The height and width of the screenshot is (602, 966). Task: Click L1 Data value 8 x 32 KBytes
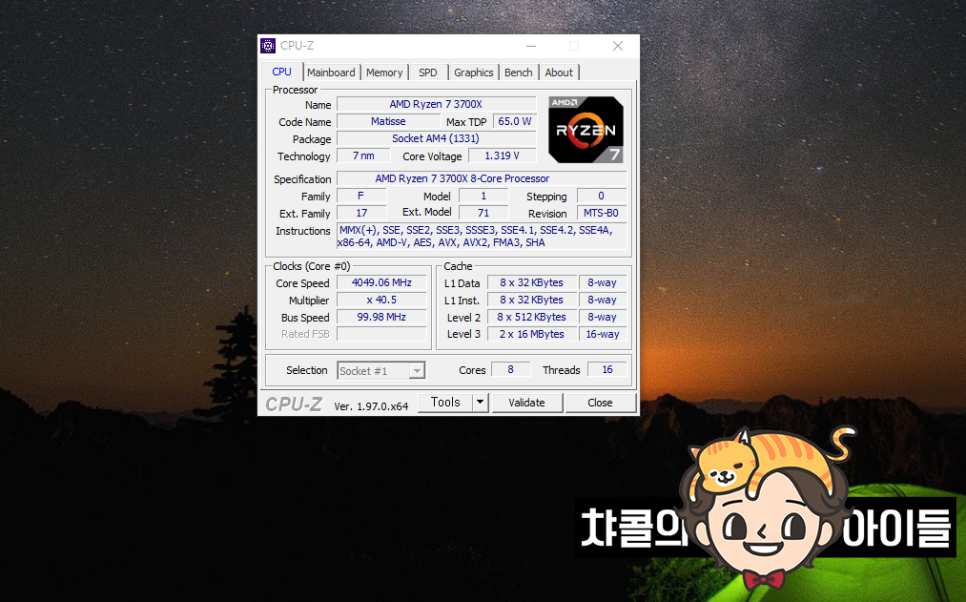tap(531, 283)
